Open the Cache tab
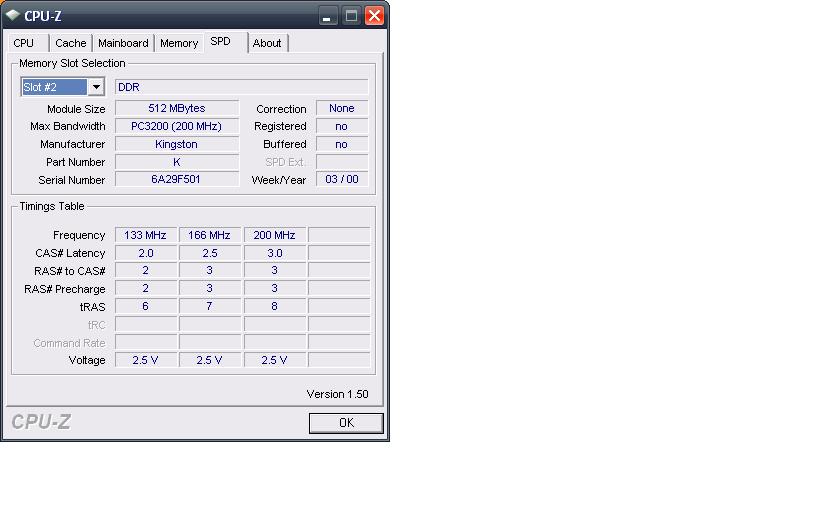 pyautogui.click(x=71, y=43)
